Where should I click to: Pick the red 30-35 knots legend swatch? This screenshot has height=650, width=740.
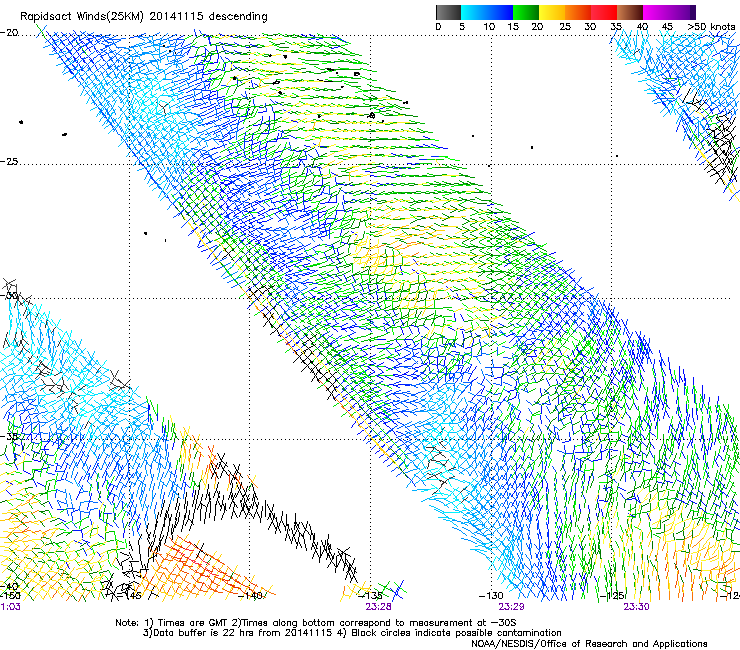(x=604, y=12)
